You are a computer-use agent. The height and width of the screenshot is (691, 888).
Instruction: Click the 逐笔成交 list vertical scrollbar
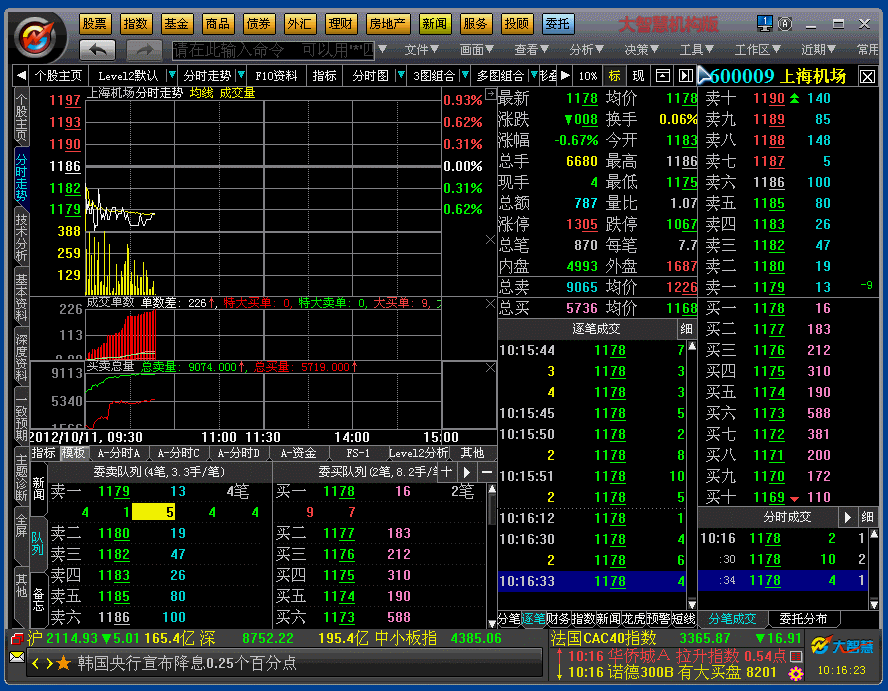[x=691, y=476]
